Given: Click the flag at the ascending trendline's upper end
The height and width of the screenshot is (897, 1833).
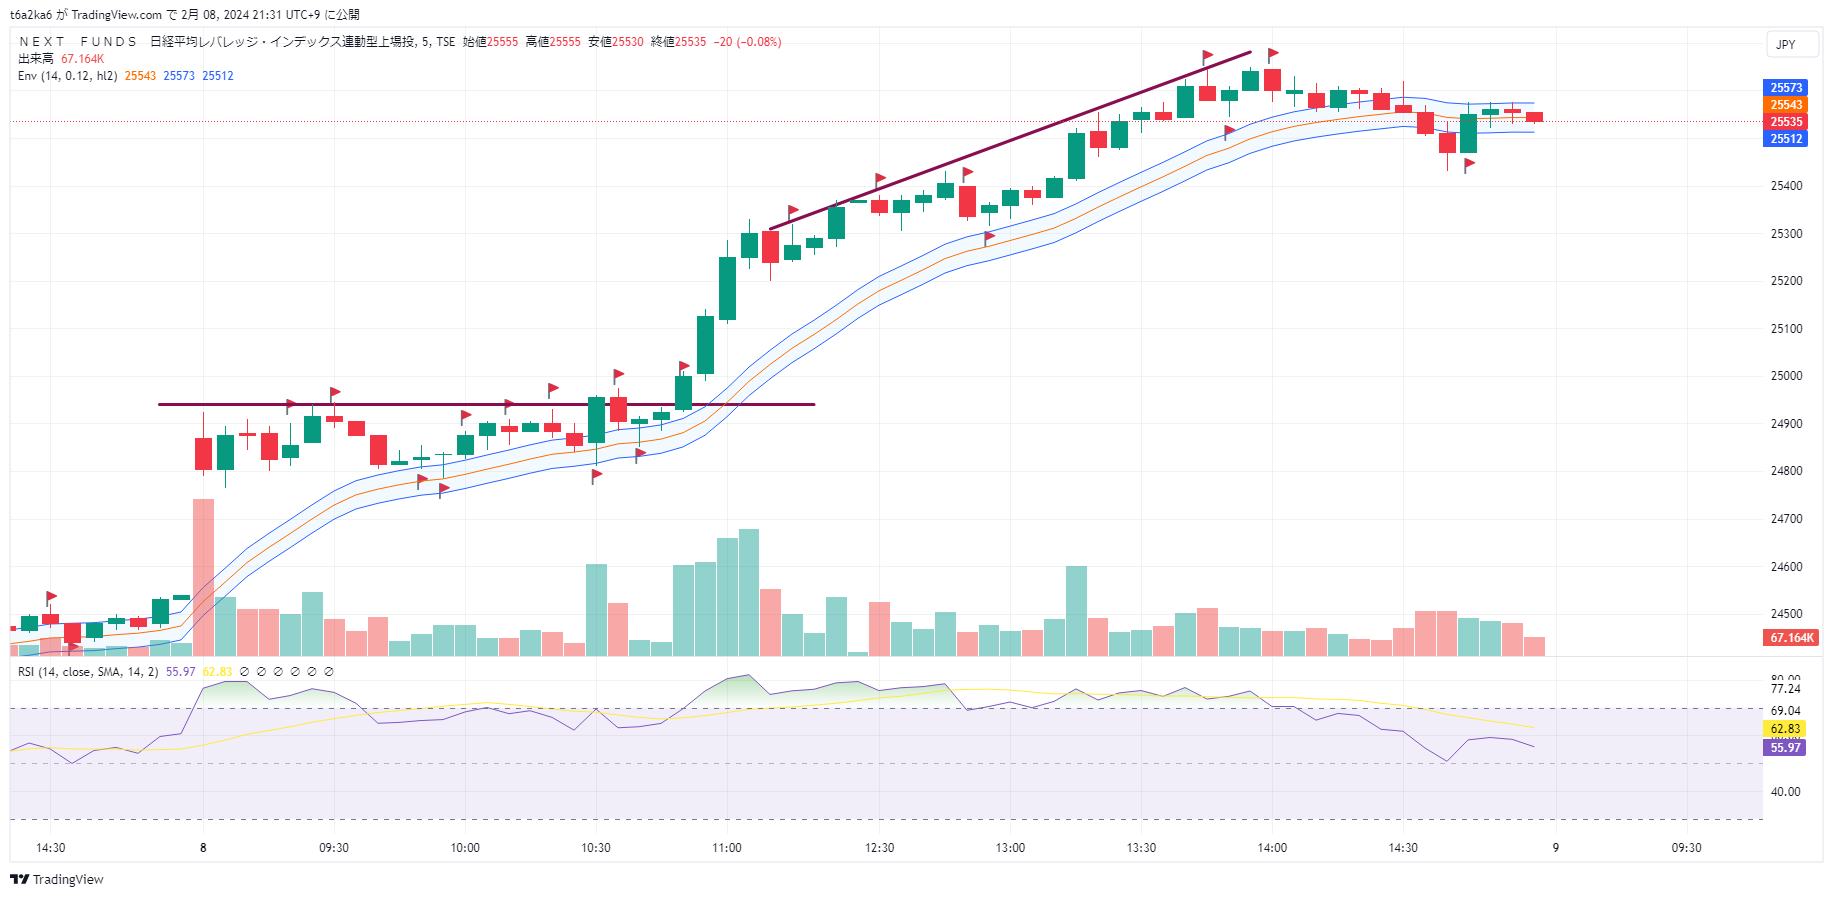Looking at the screenshot, I should 1208,56.
